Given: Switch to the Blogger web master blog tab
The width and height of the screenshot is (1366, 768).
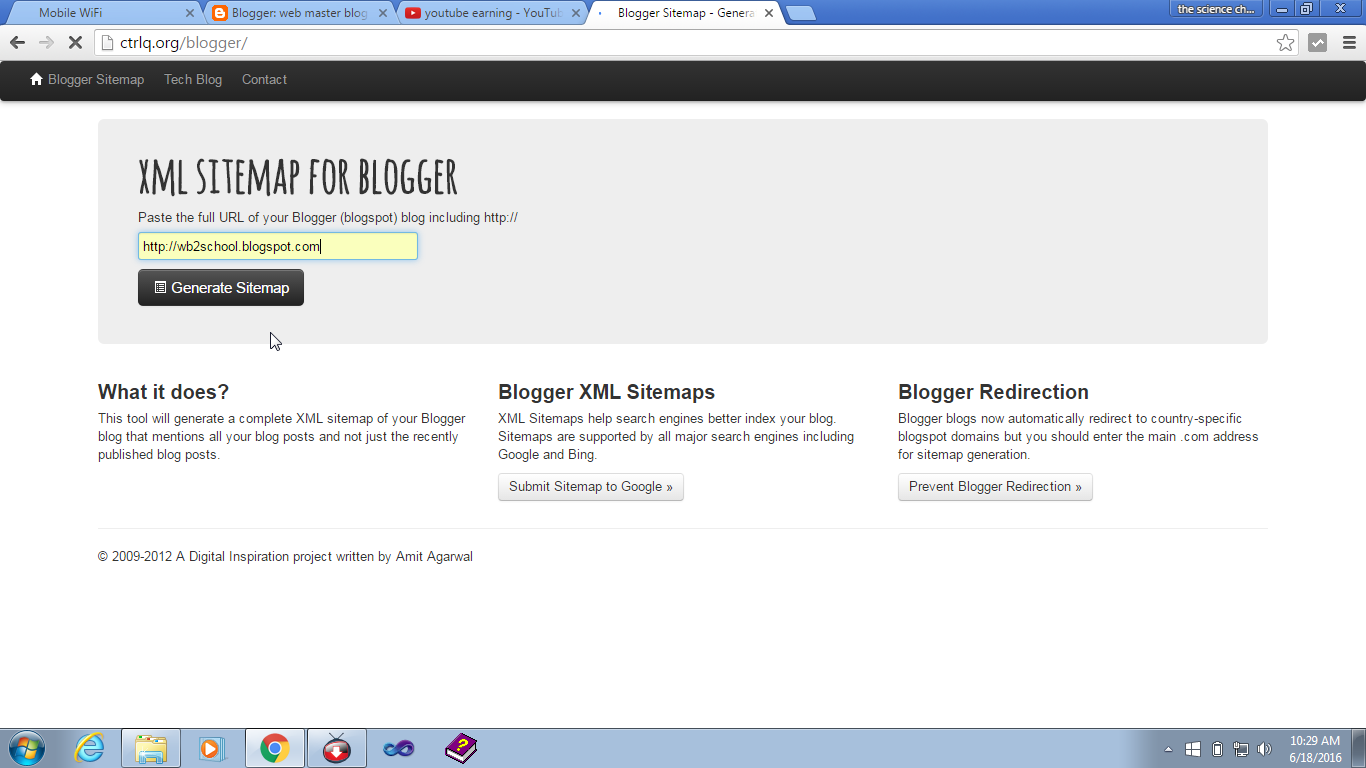Looking at the screenshot, I should [x=300, y=13].
